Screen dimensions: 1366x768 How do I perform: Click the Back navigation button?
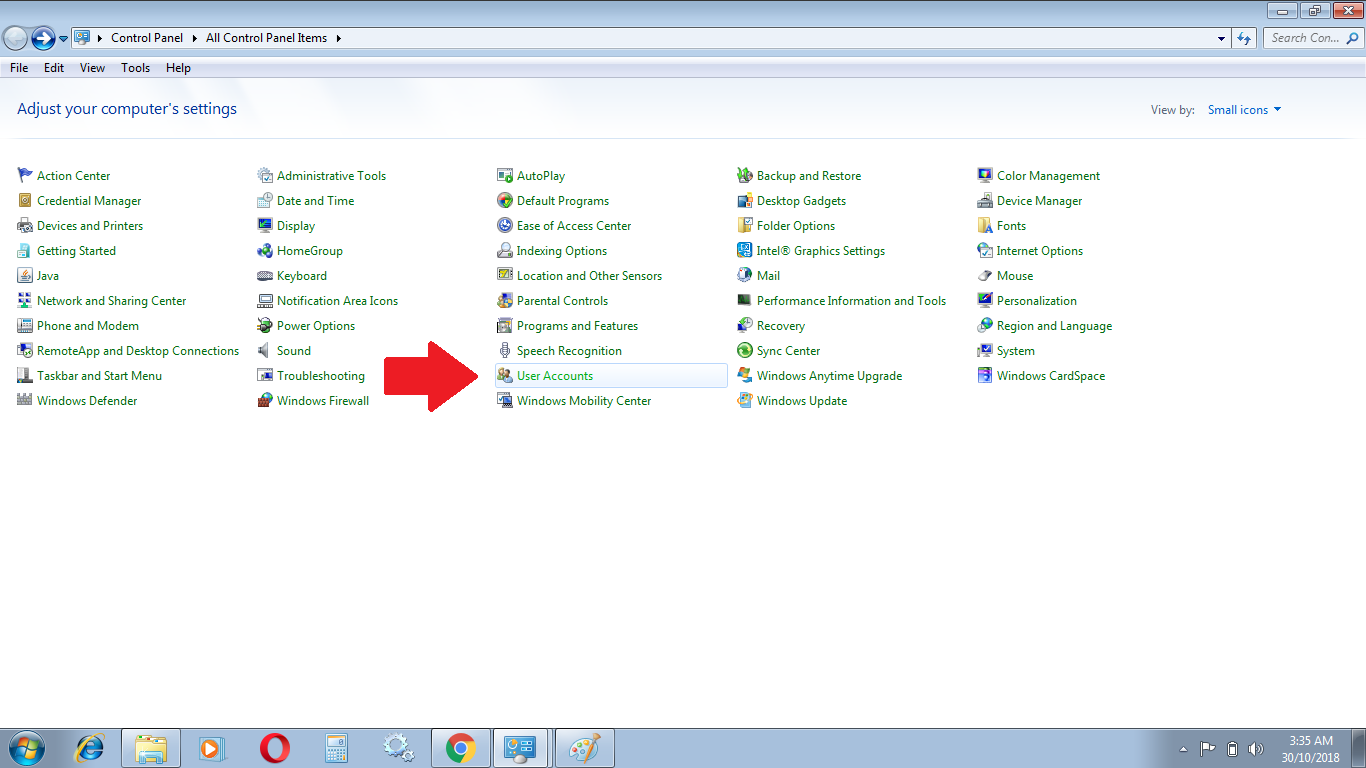[x=15, y=38]
